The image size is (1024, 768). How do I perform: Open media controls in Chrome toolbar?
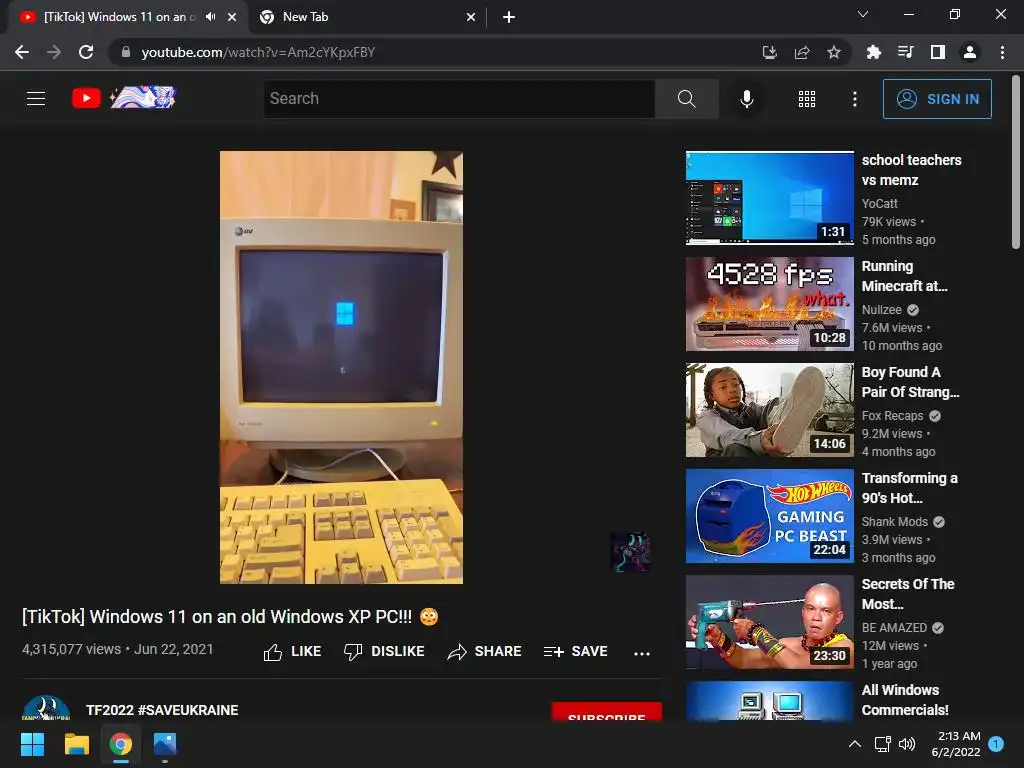pyautogui.click(x=905, y=52)
